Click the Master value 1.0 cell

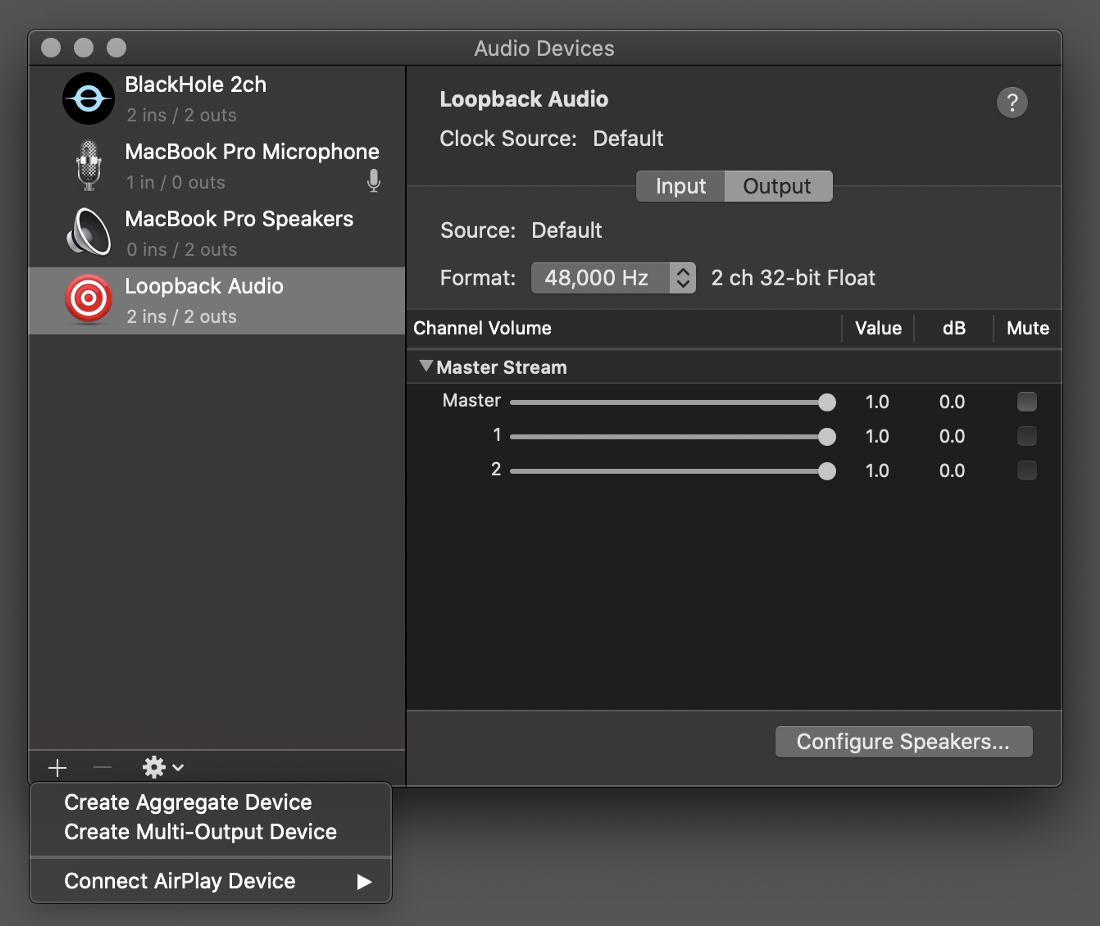pyautogui.click(x=877, y=402)
